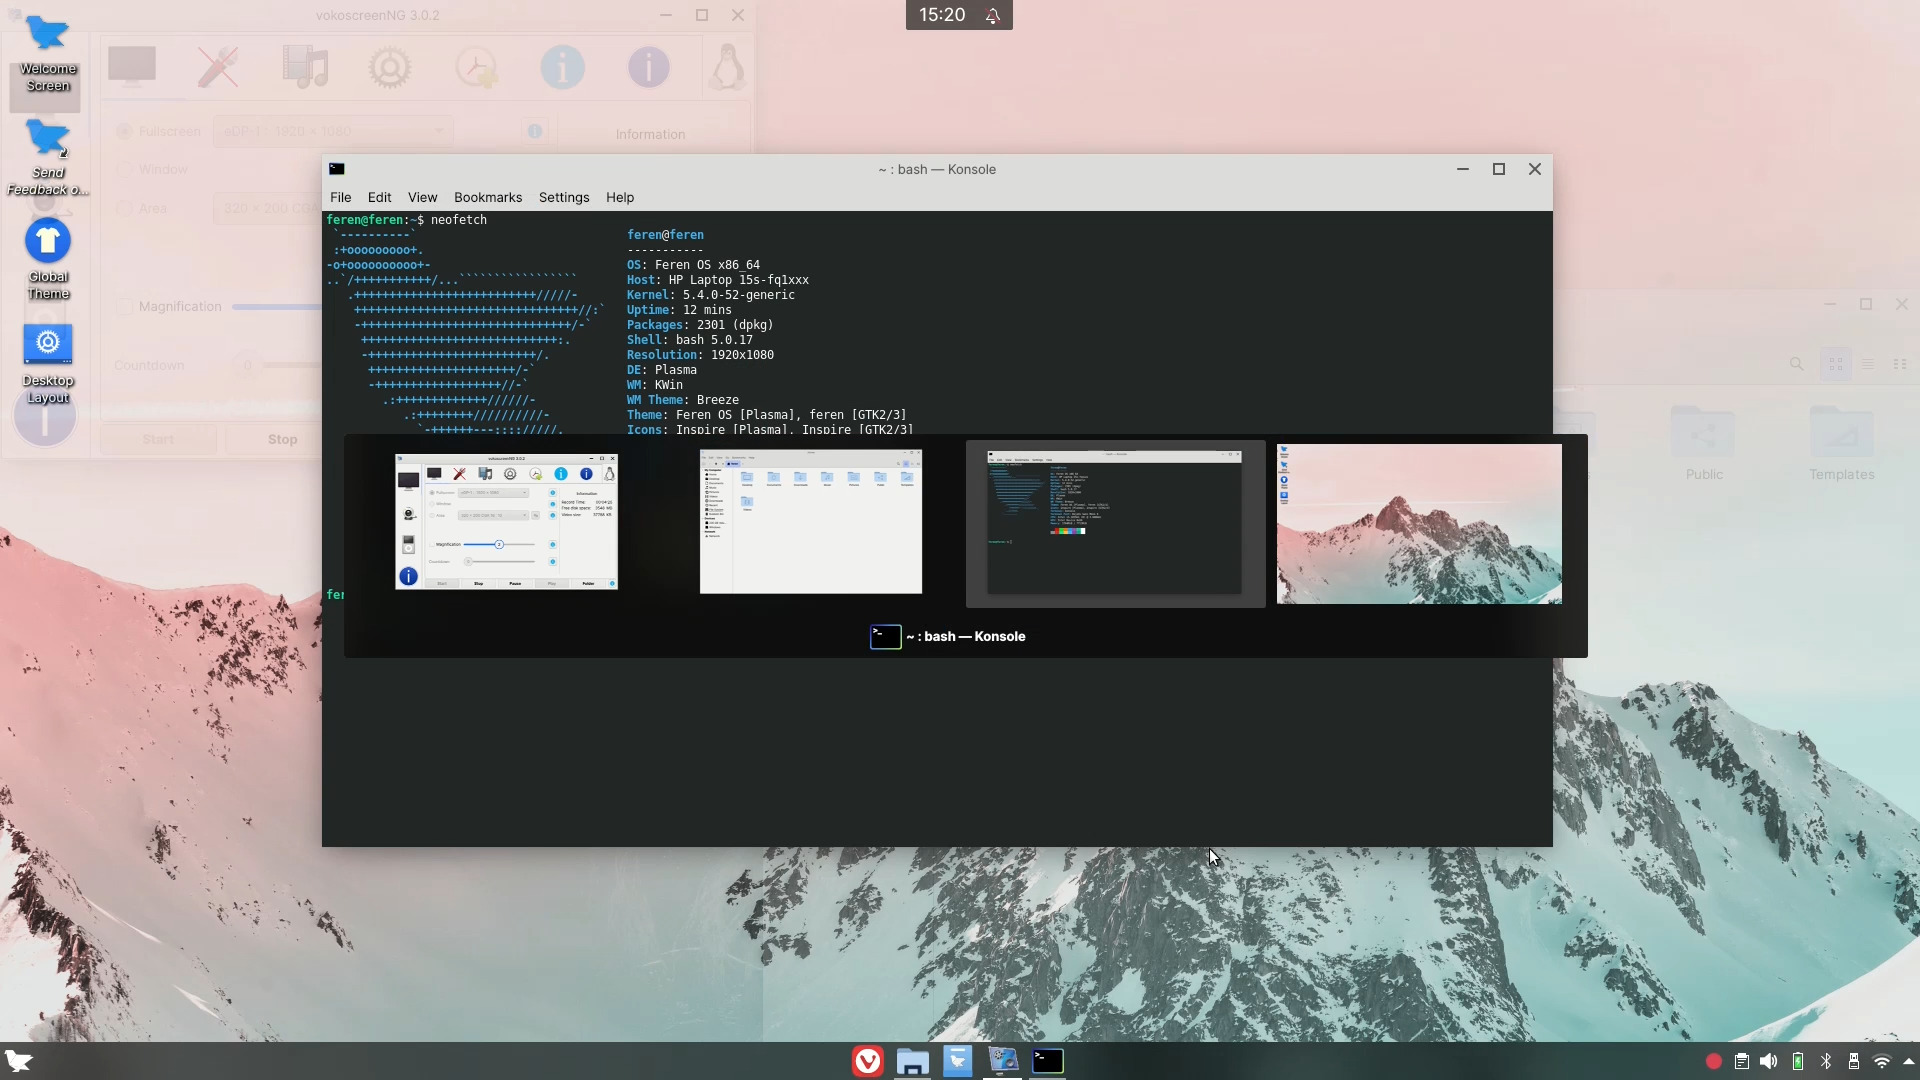Viewport: 1920px width, 1080px height.
Task: Enable the Magnification checkbox
Action: coord(124,306)
